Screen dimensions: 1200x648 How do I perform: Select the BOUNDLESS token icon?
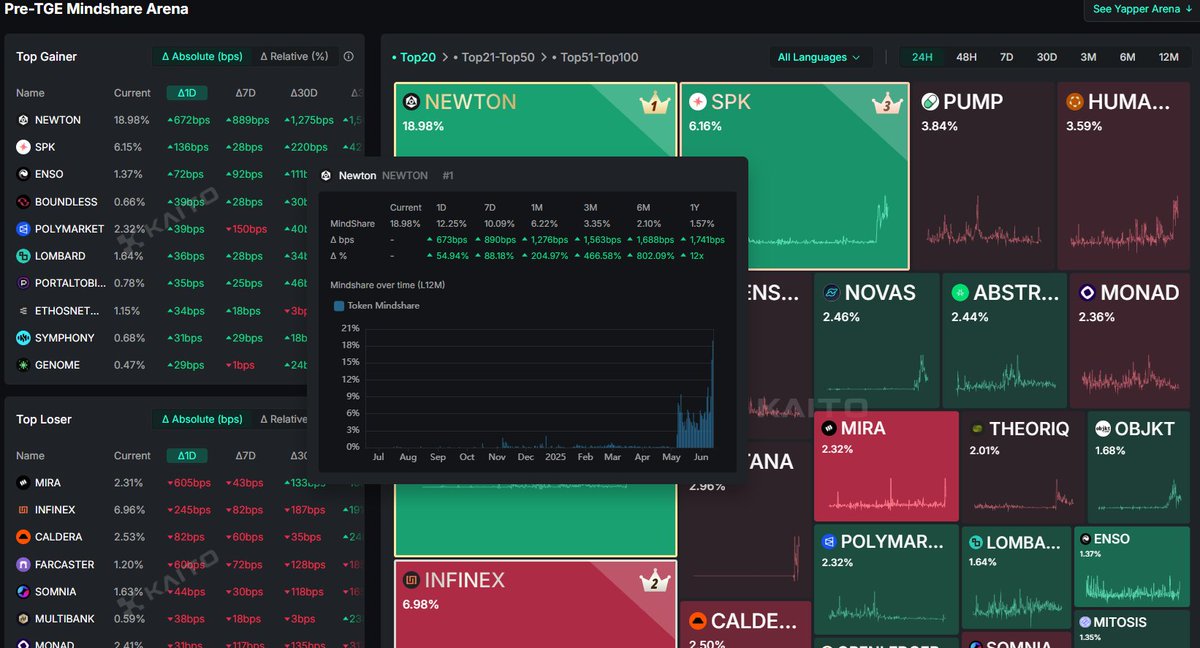[x=23, y=202]
